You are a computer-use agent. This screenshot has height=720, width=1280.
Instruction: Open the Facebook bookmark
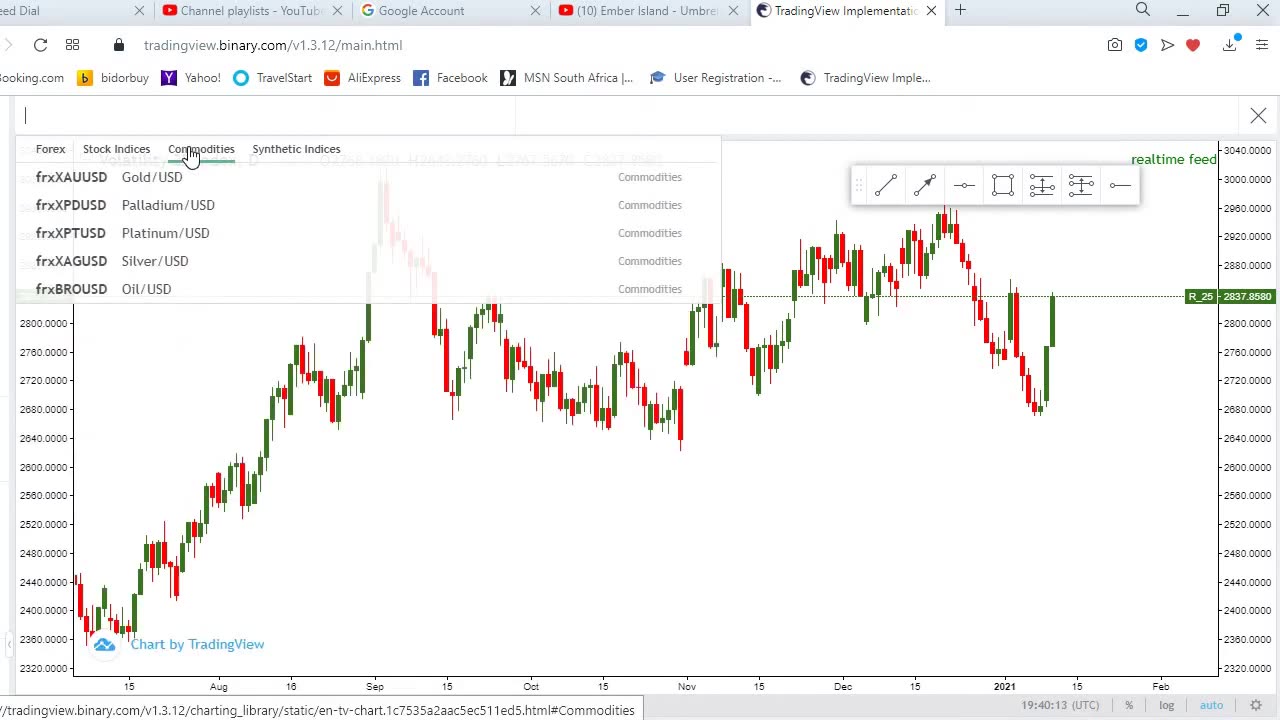pos(450,78)
